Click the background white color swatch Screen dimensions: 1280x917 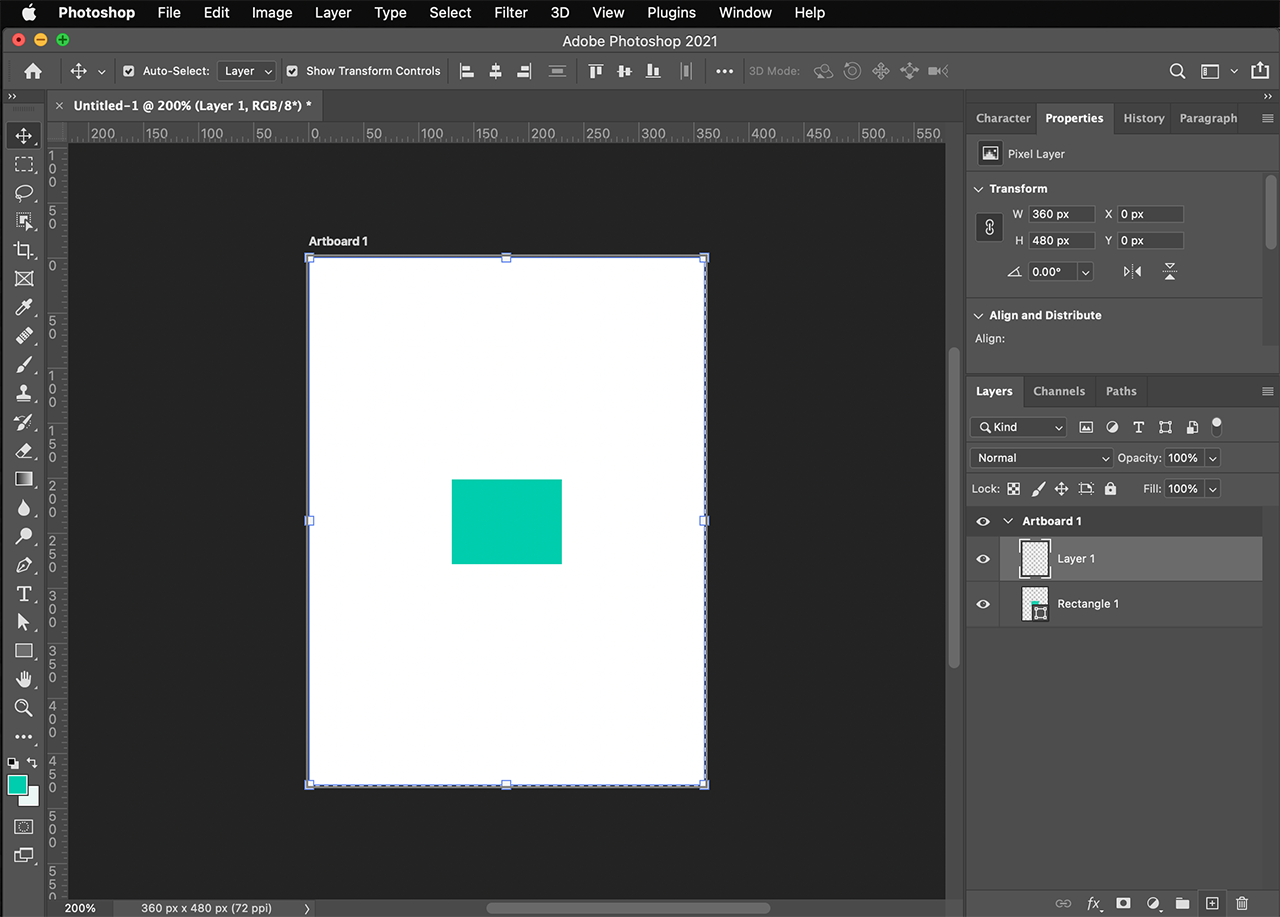pos(32,799)
